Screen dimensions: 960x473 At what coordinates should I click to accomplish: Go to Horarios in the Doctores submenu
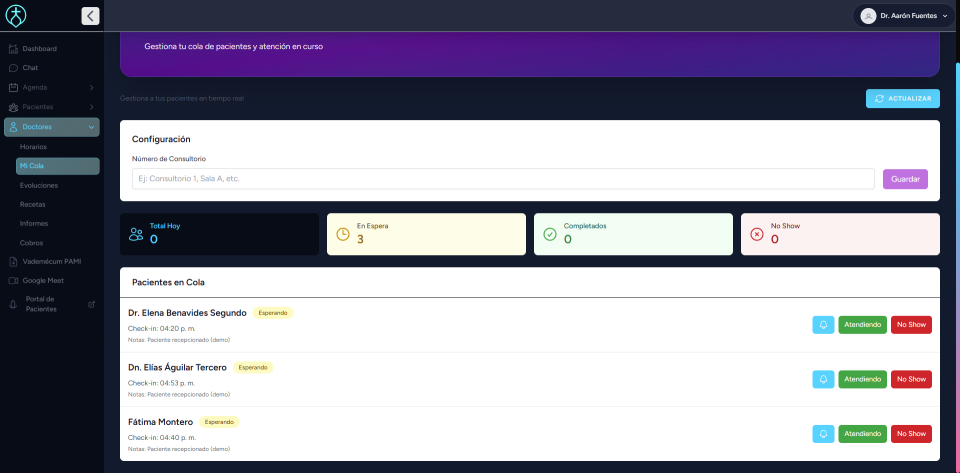[33, 147]
